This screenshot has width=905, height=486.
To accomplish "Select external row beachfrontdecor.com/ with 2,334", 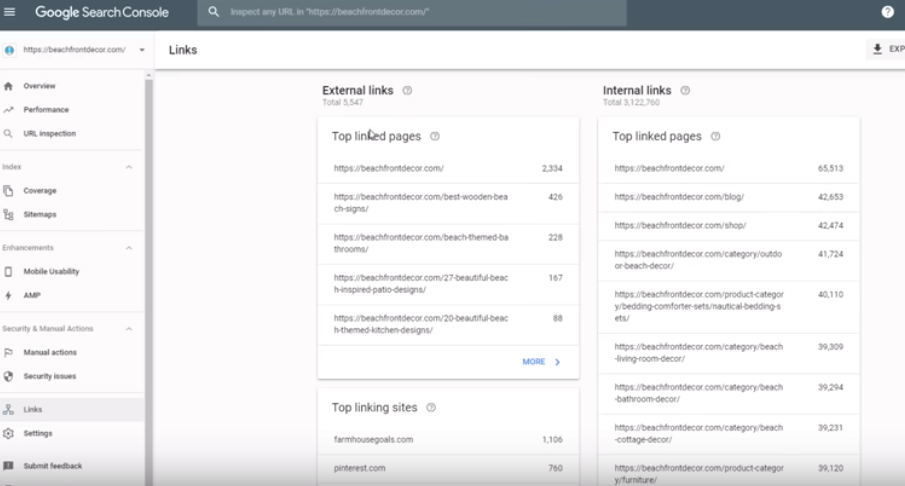I will coord(448,169).
